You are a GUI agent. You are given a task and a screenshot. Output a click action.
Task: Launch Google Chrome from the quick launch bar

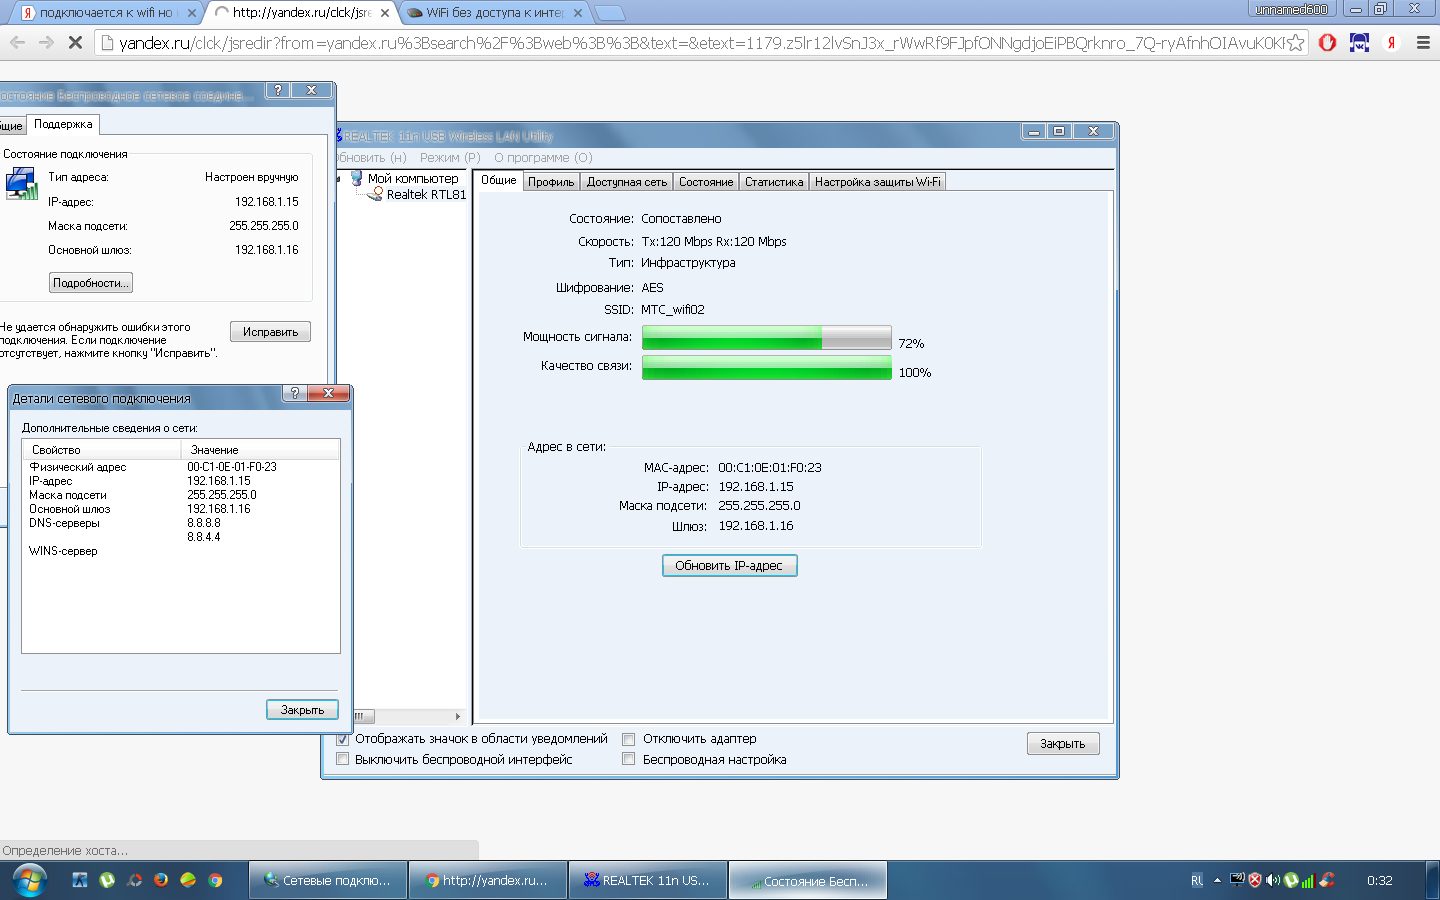point(215,880)
